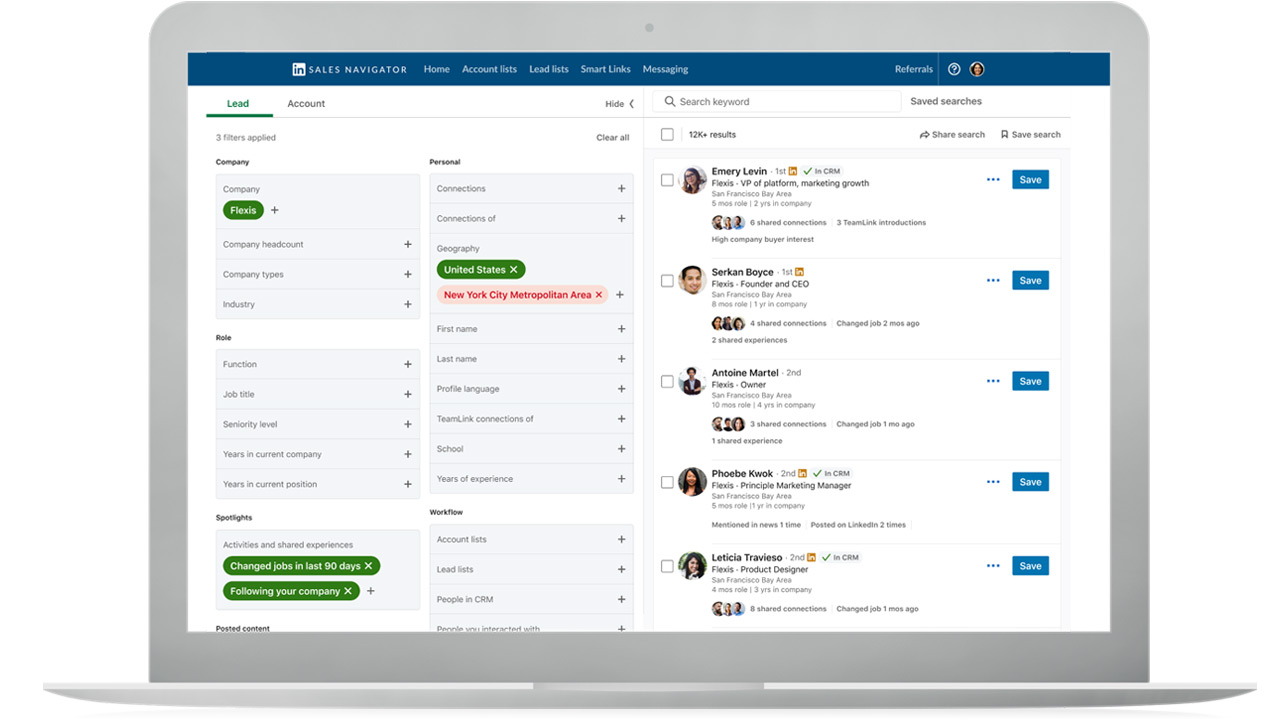Click LinkedIn badge next to Serkan Boyce
This screenshot has height=720, width=1280.
click(x=799, y=272)
